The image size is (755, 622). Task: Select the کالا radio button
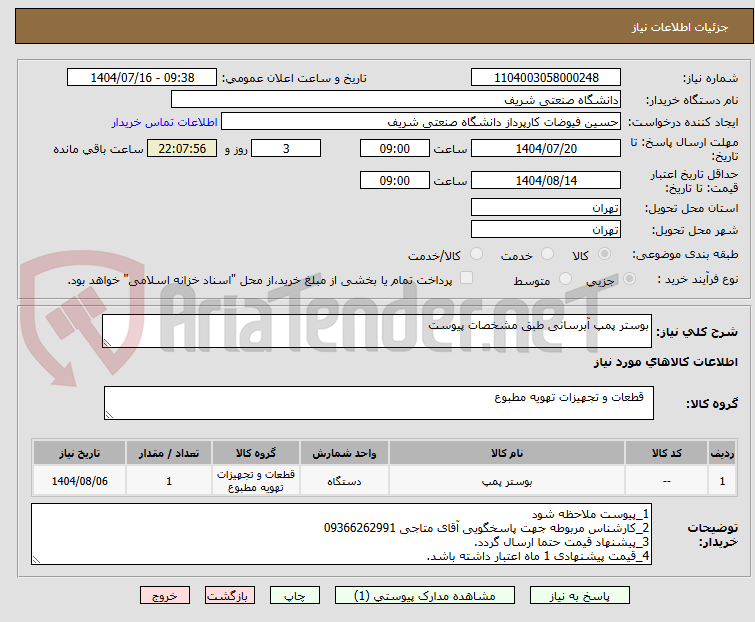[604, 254]
